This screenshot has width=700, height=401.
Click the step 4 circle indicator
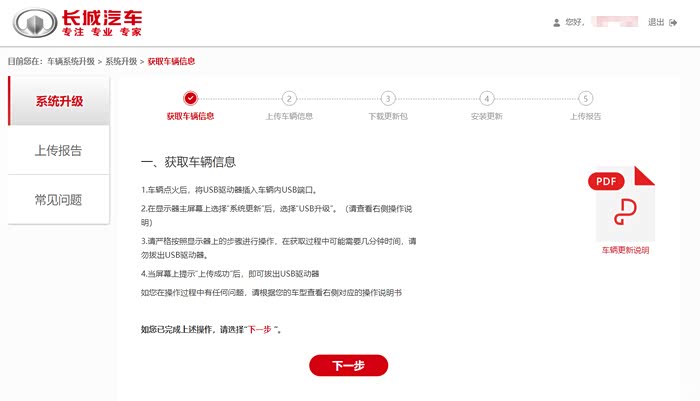(487, 98)
